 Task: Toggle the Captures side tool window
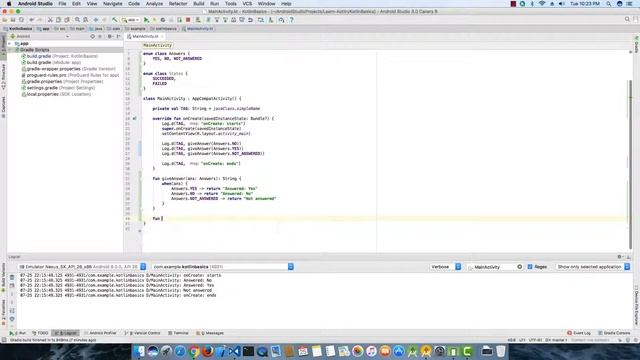click(x=3, y=107)
